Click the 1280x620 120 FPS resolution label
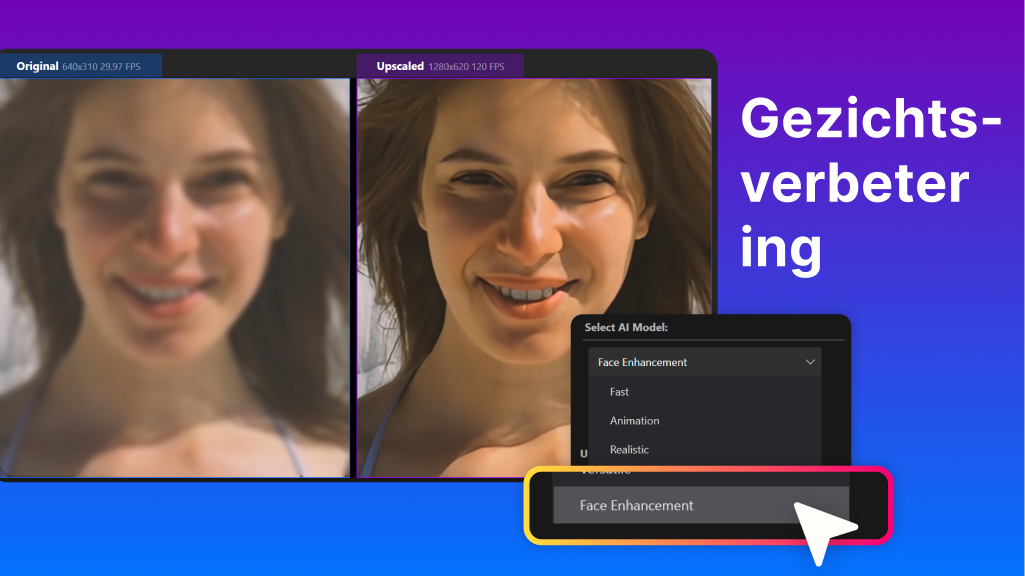The image size is (1025, 576). 468,65
